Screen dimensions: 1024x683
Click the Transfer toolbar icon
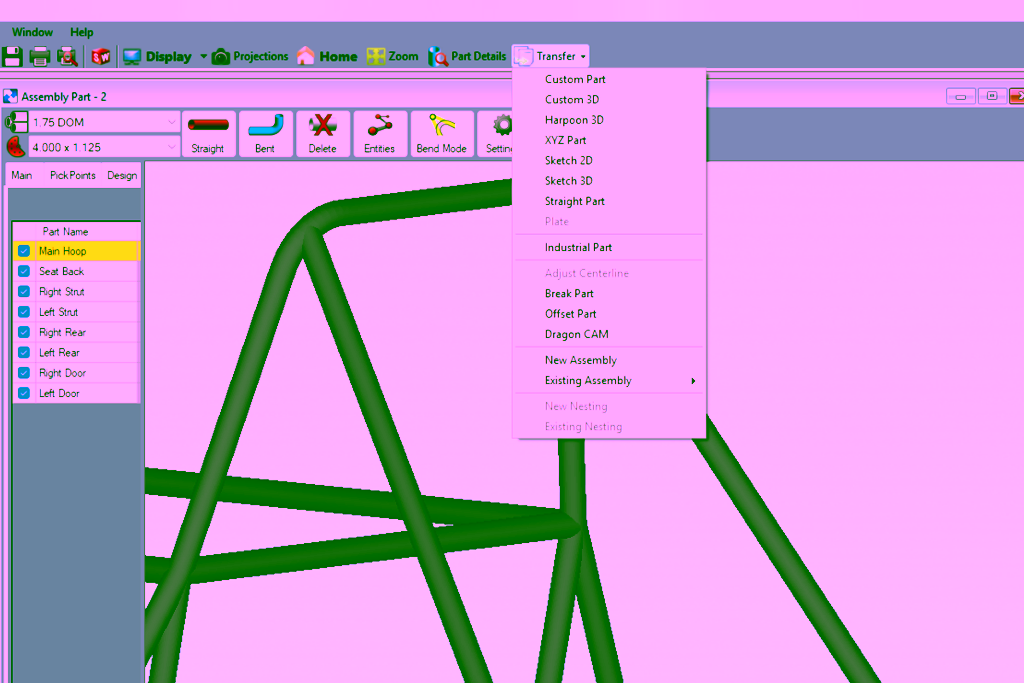coord(523,56)
